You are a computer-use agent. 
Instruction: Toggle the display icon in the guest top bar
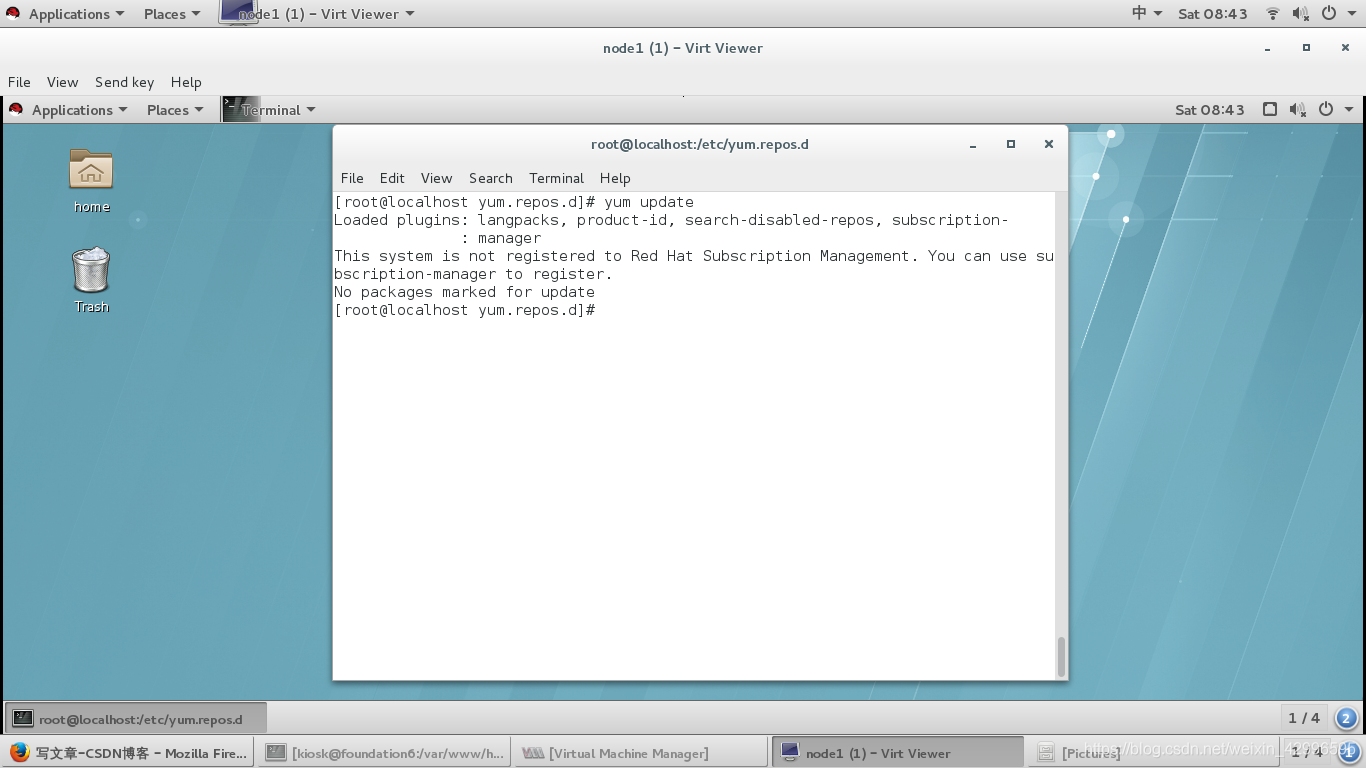pyautogui.click(x=1270, y=110)
